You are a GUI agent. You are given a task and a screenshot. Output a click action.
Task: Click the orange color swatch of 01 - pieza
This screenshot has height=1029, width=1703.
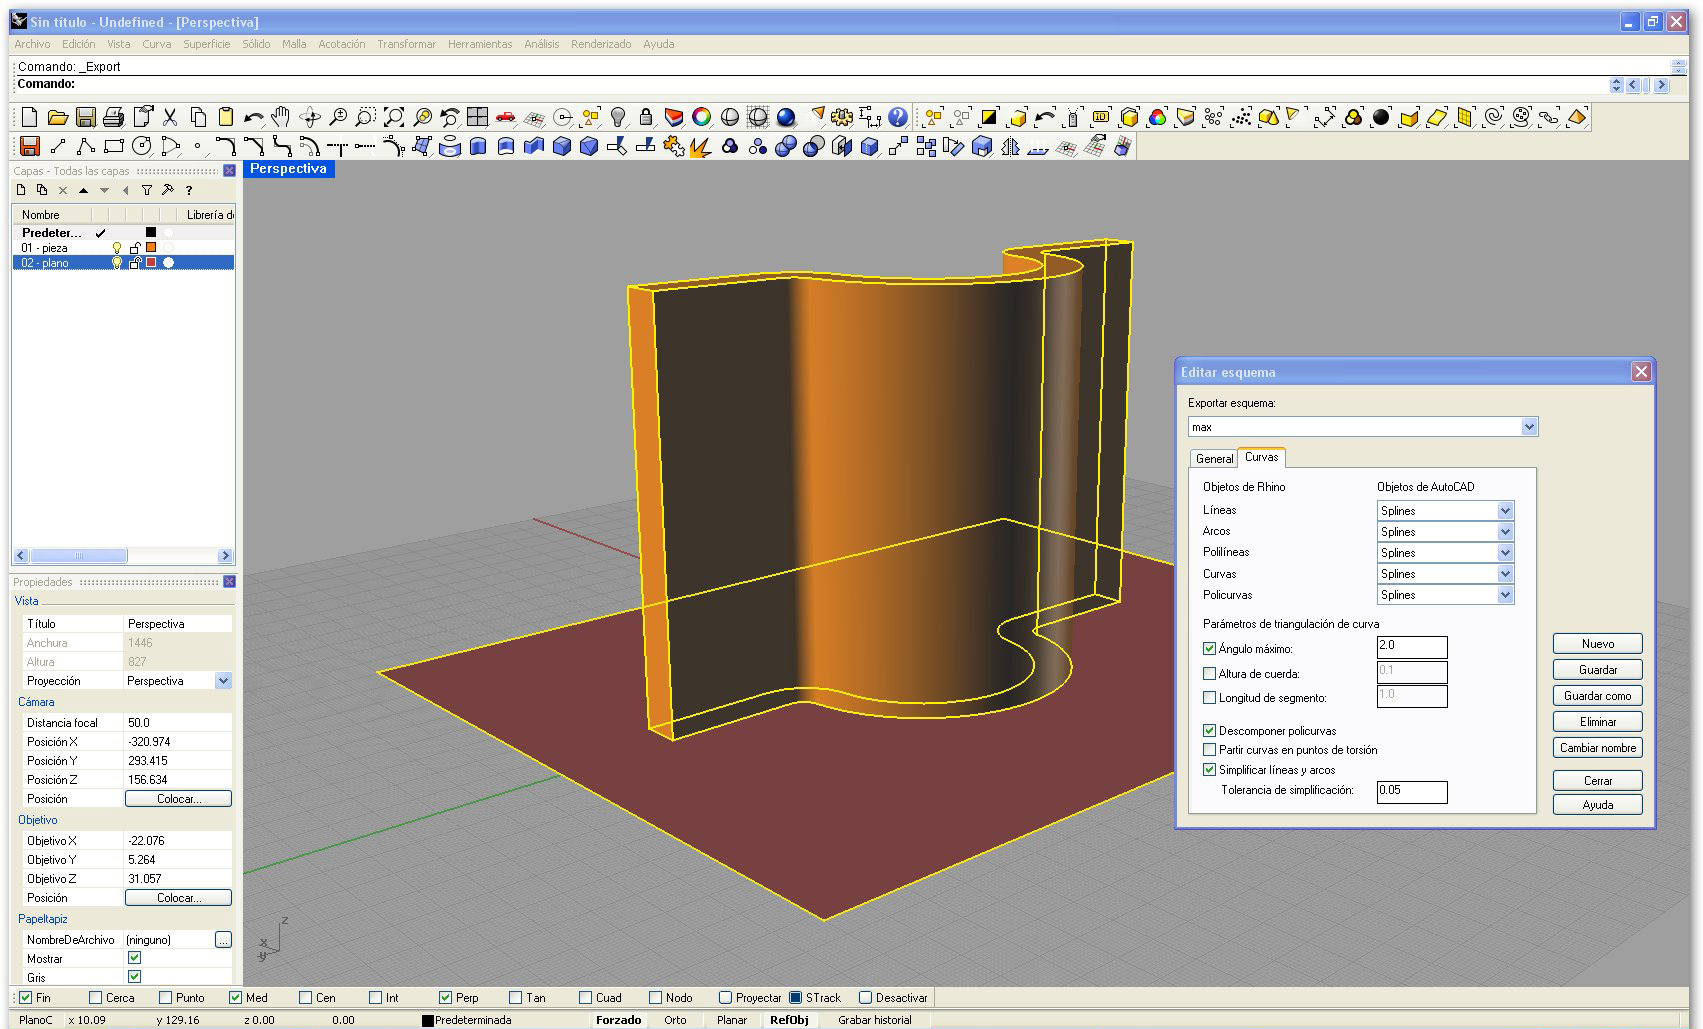(x=151, y=248)
